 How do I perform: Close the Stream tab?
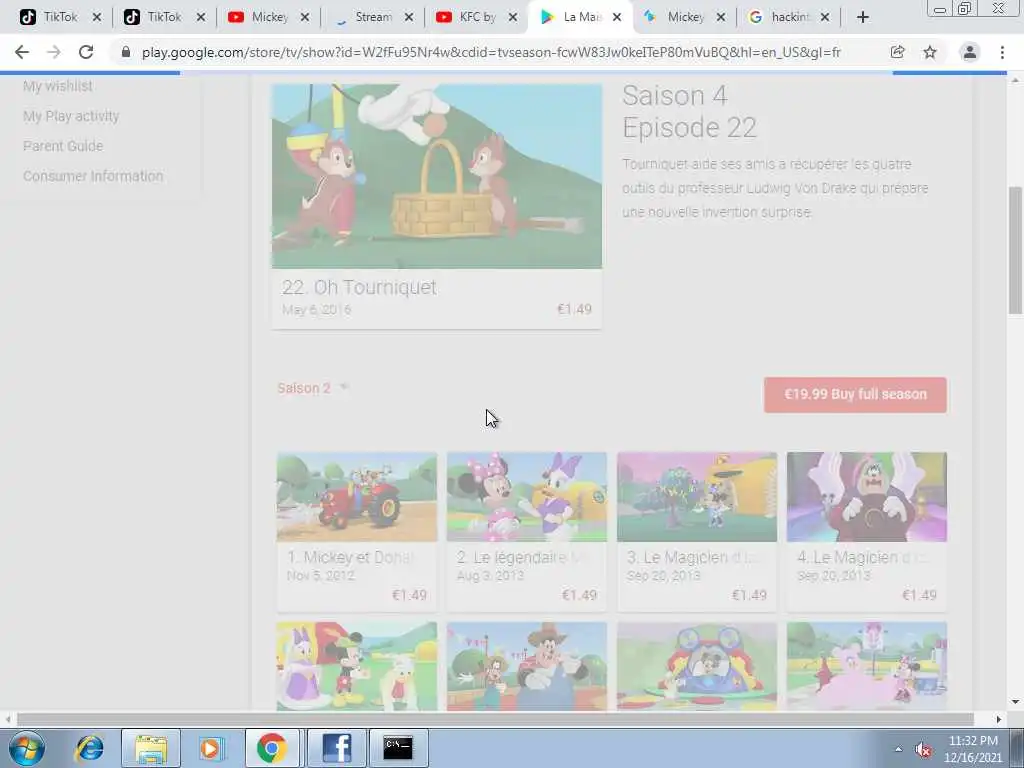pyautogui.click(x=409, y=17)
